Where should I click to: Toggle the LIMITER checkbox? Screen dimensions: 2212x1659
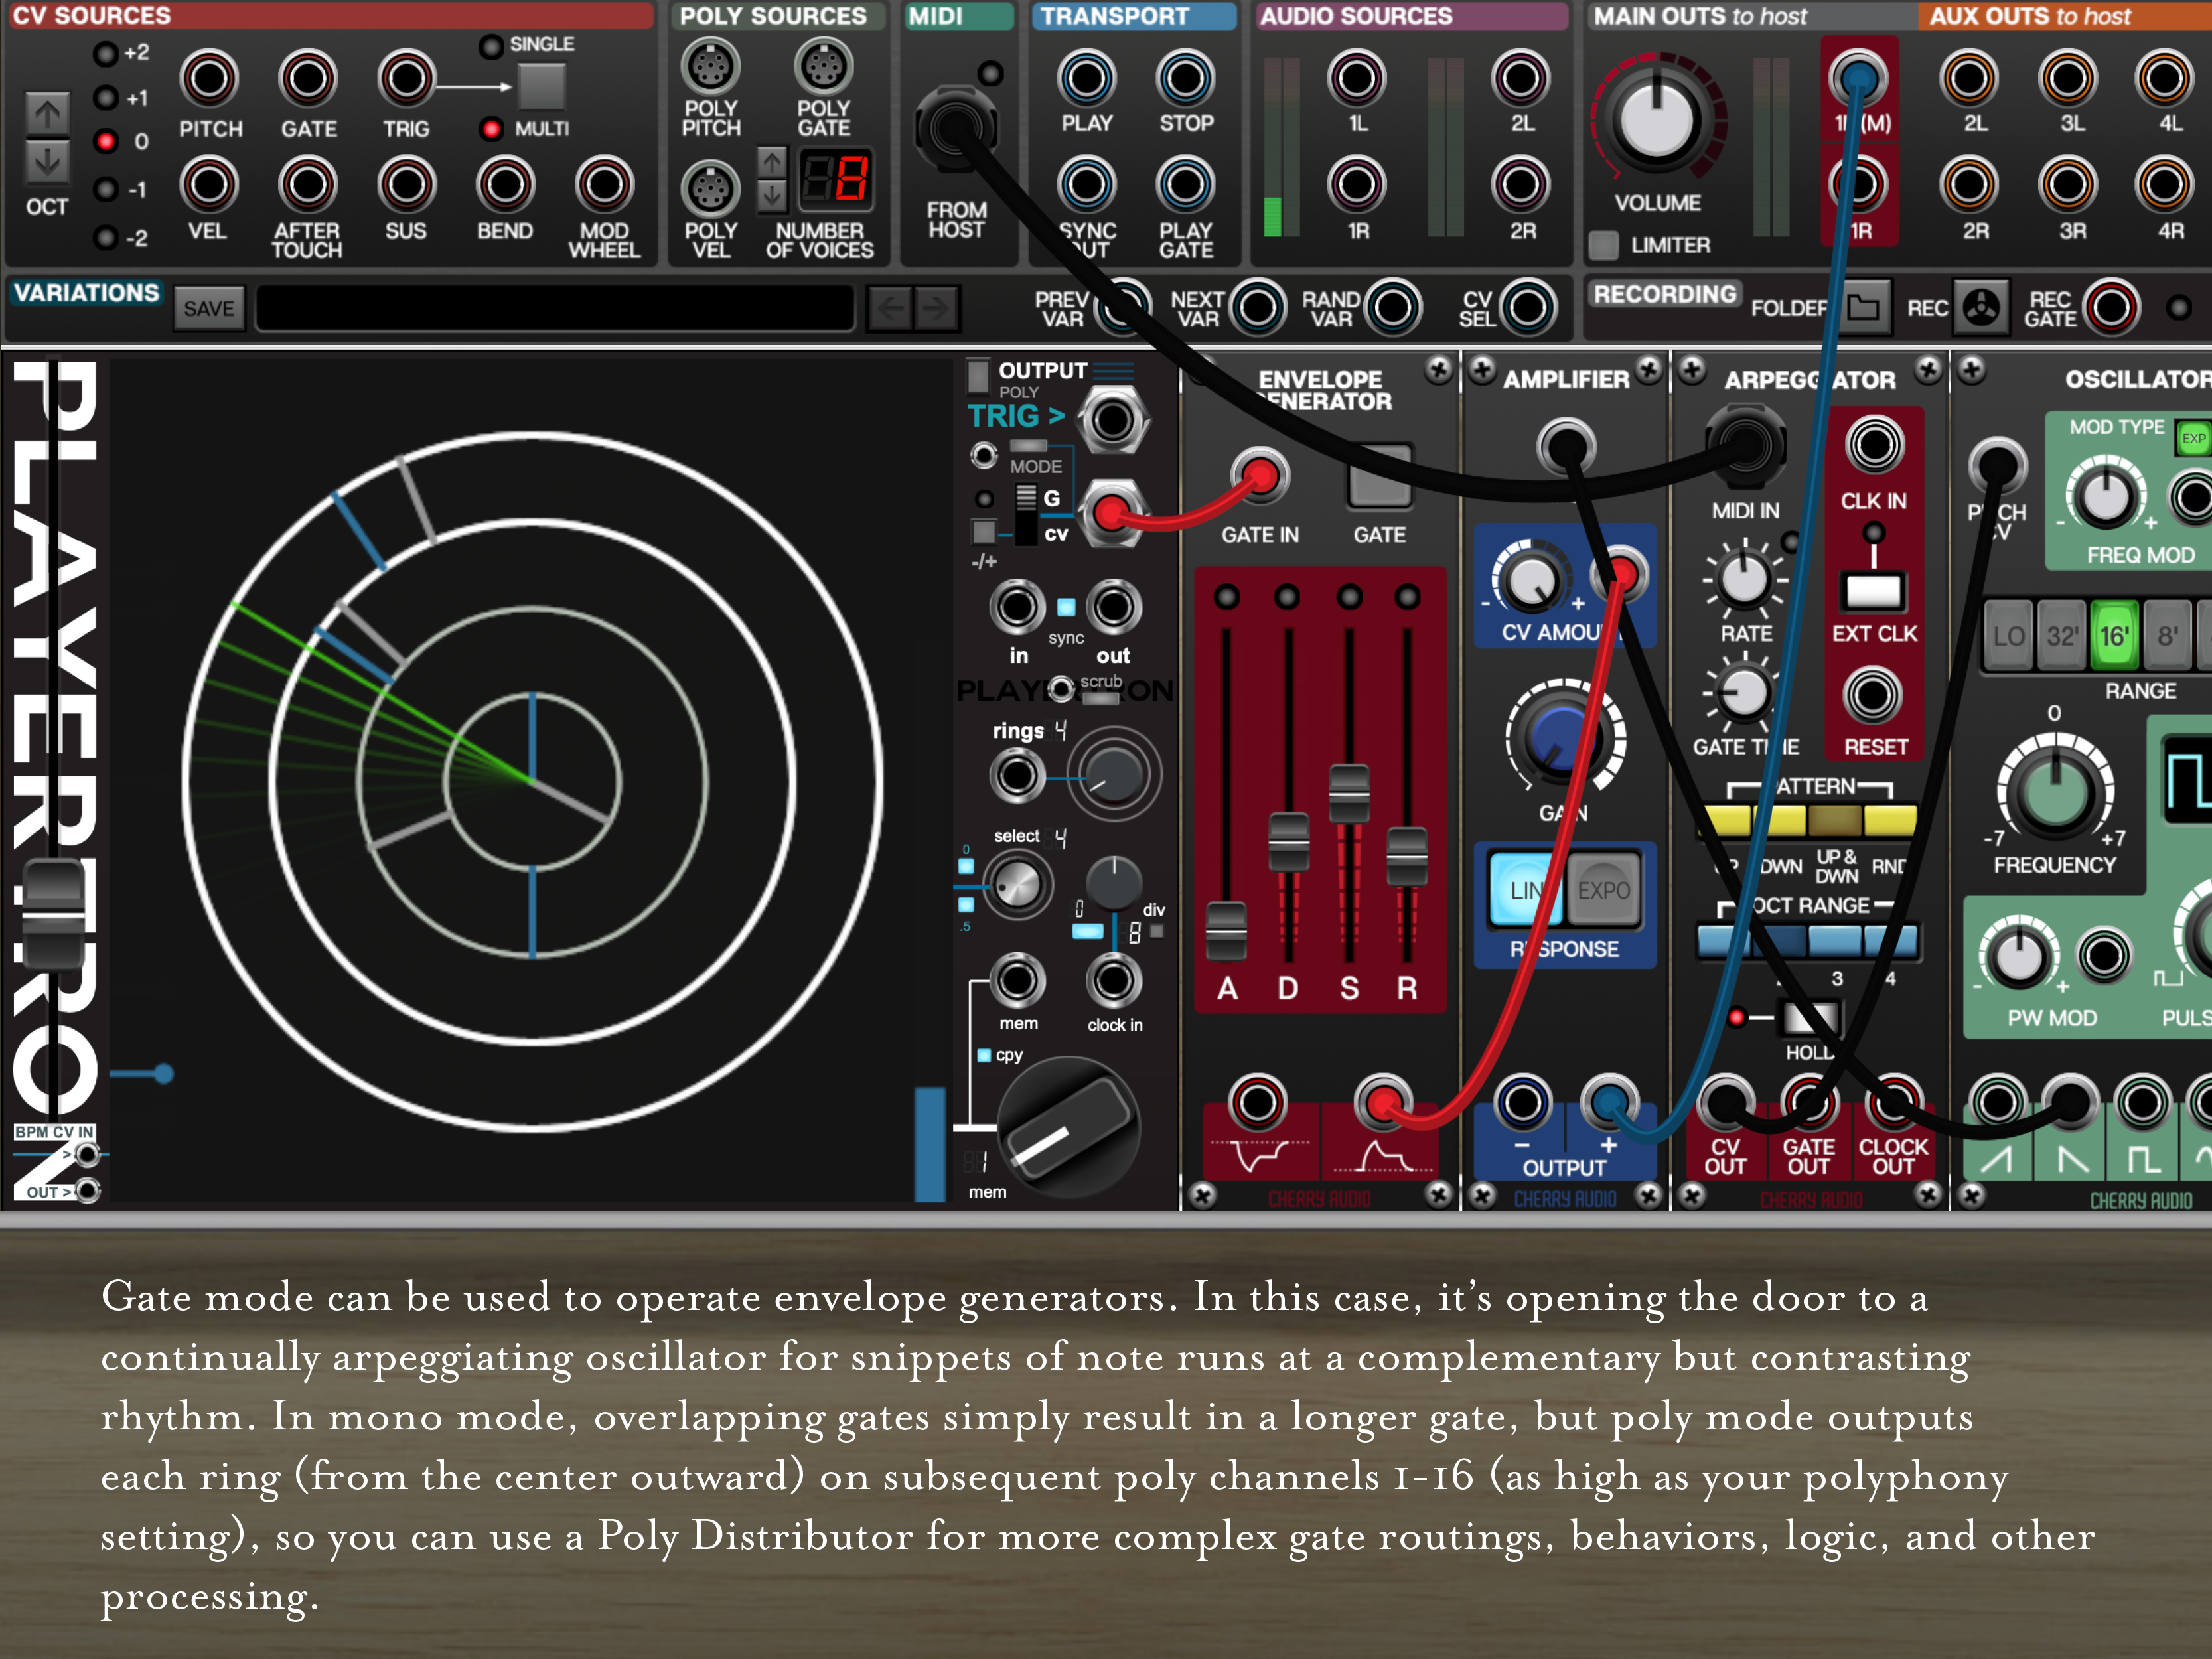point(1603,245)
